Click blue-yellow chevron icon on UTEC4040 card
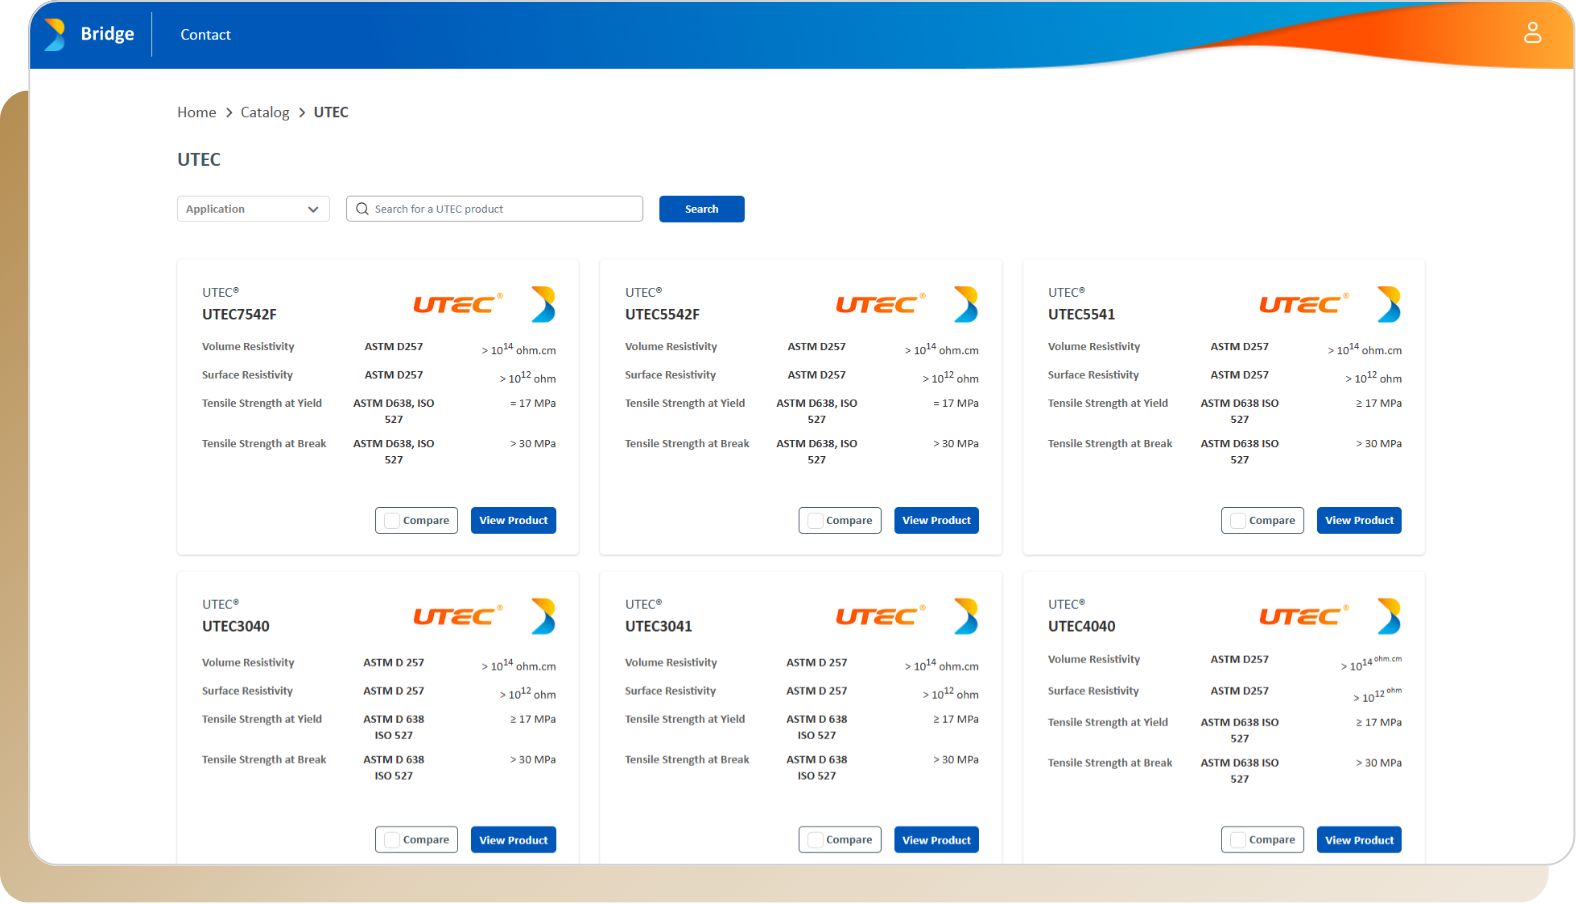1576x904 pixels. point(1389,616)
